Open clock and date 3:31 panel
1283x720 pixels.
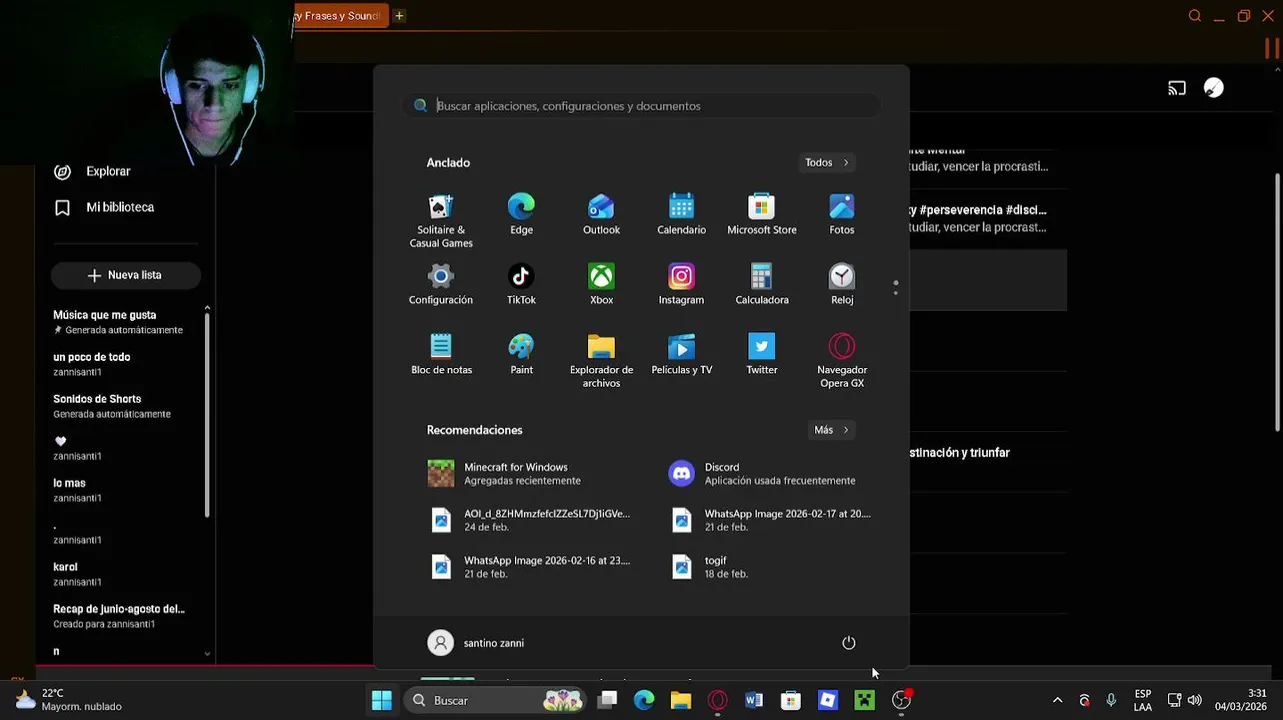1240,700
